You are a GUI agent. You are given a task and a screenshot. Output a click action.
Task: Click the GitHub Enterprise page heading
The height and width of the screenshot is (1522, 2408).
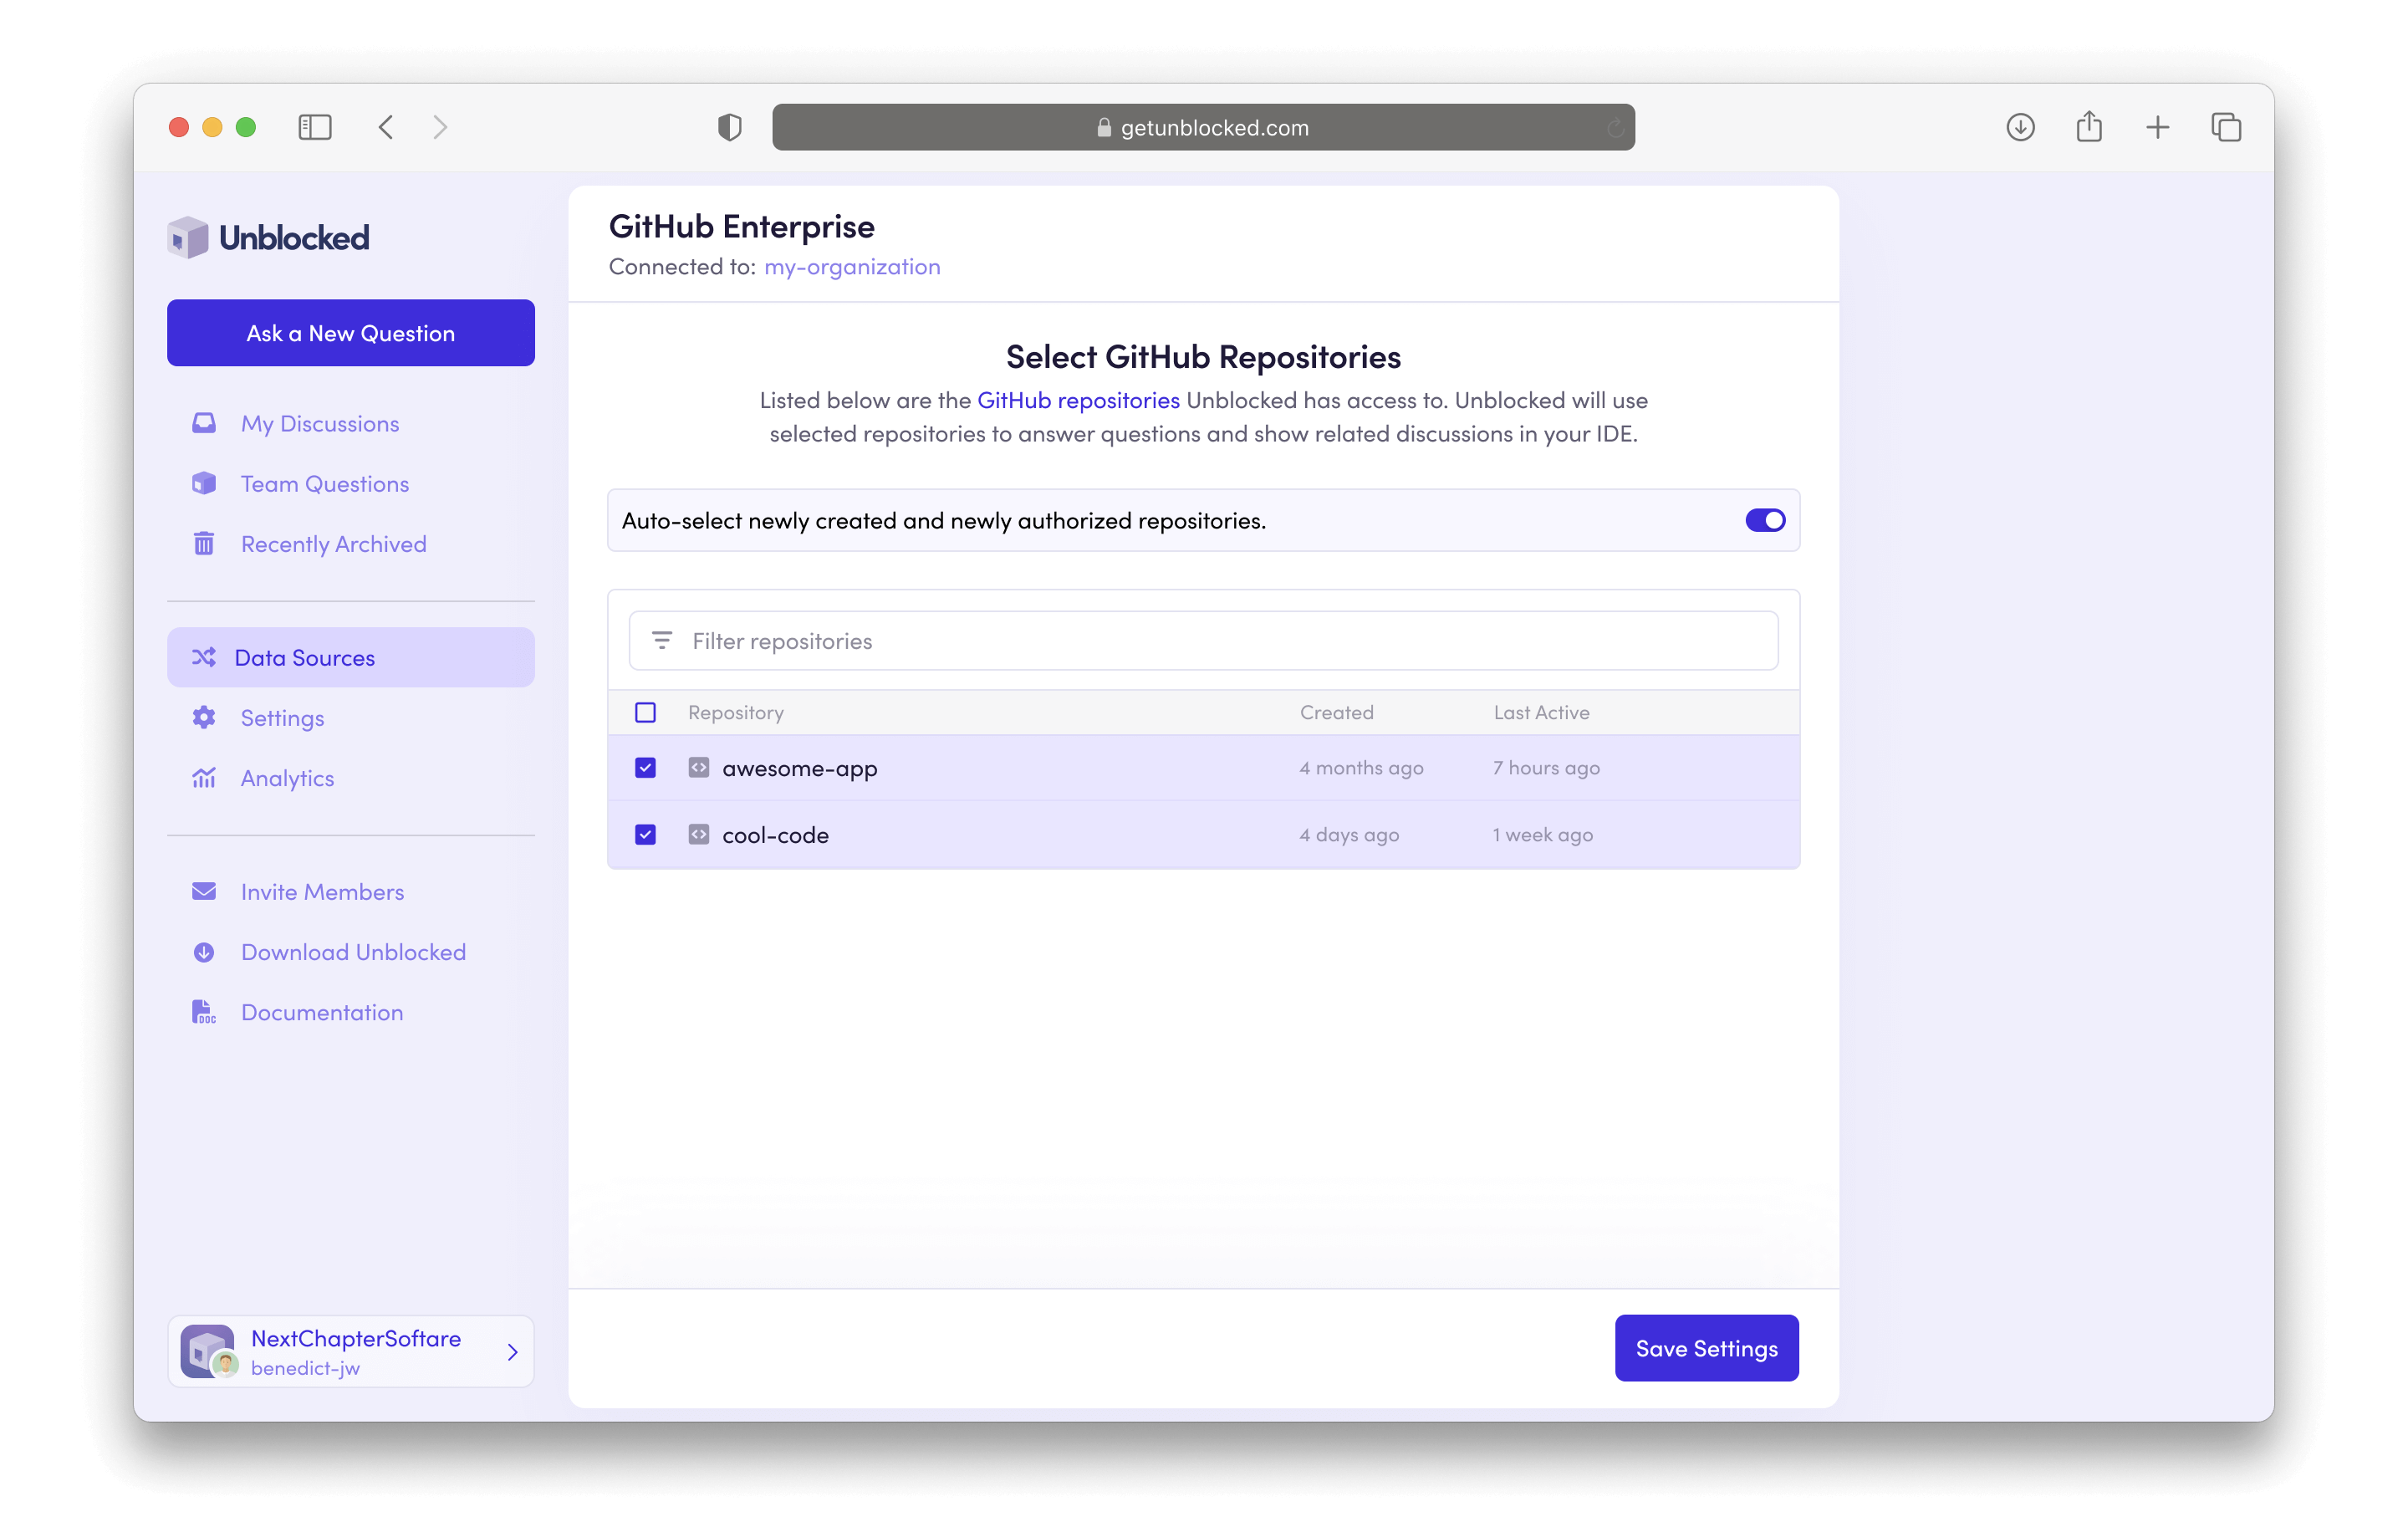(741, 226)
